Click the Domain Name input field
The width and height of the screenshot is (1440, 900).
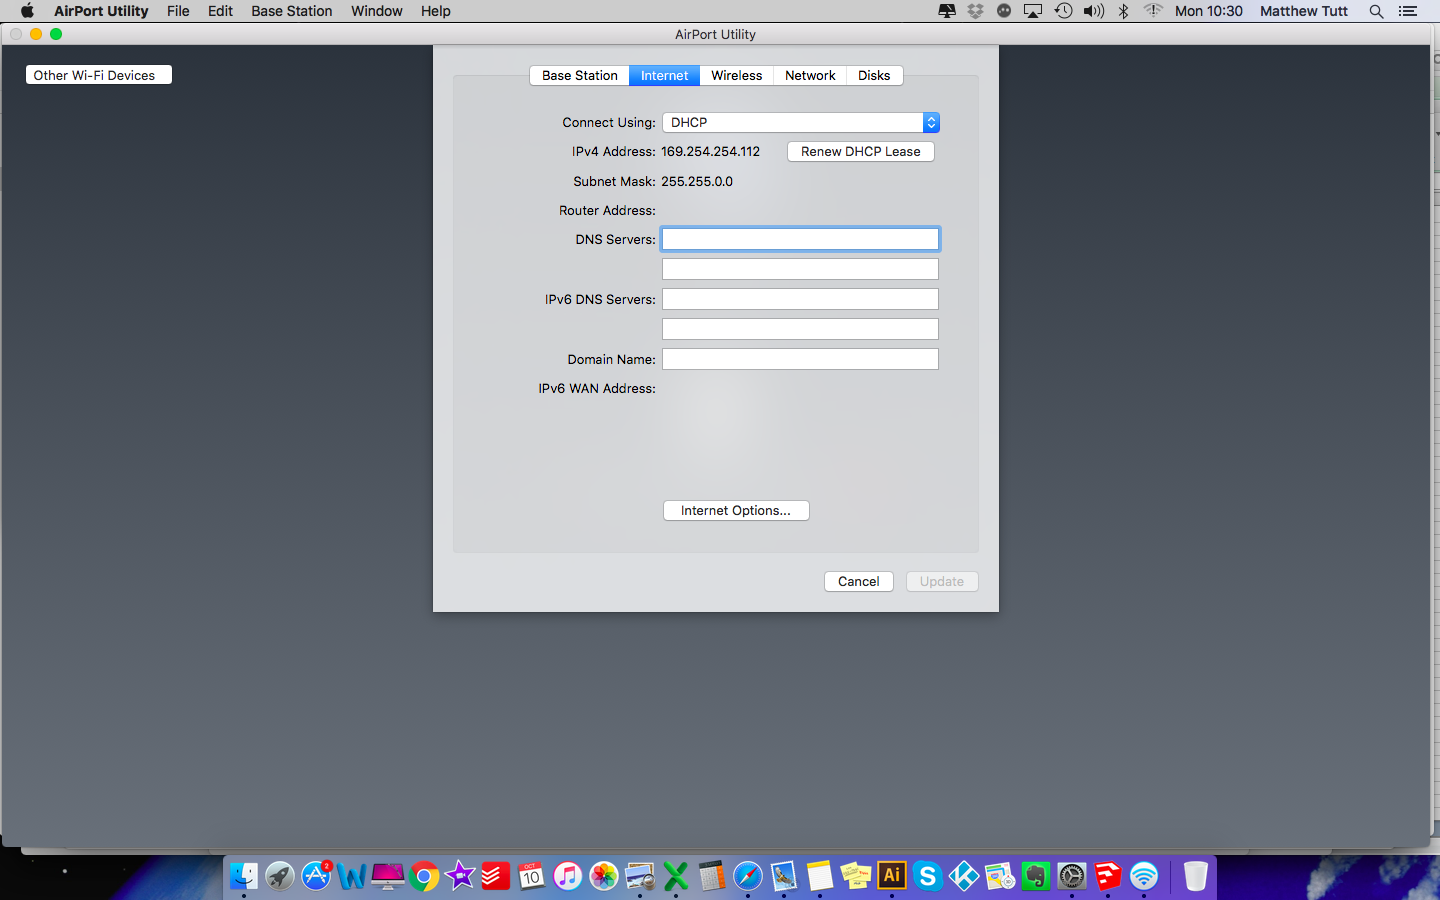(x=801, y=360)
